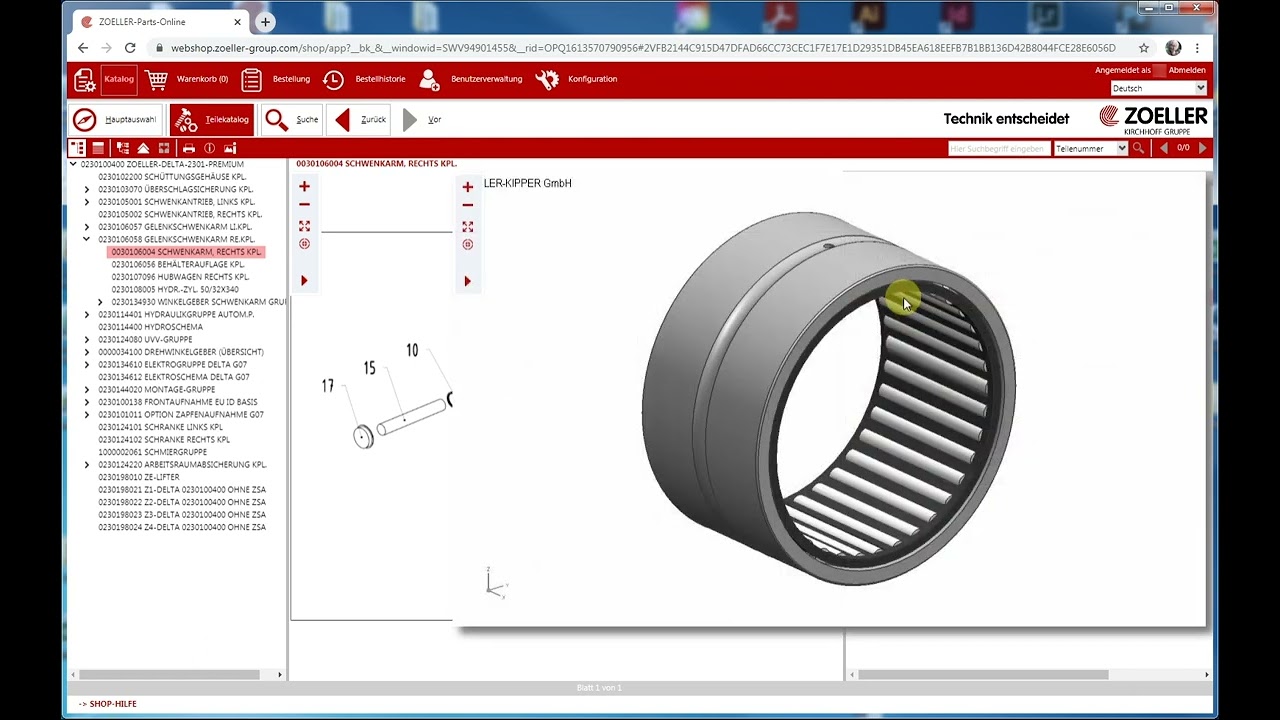Expand 3D view toolbar arrow
Screen dimensions: 1280x720
(x=467, y=282)
